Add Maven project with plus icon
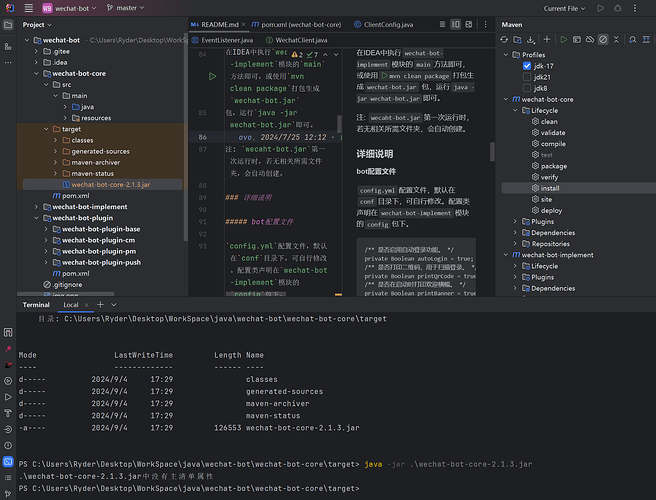This screenshot has height=500, width=656. [x=547, y=39]
